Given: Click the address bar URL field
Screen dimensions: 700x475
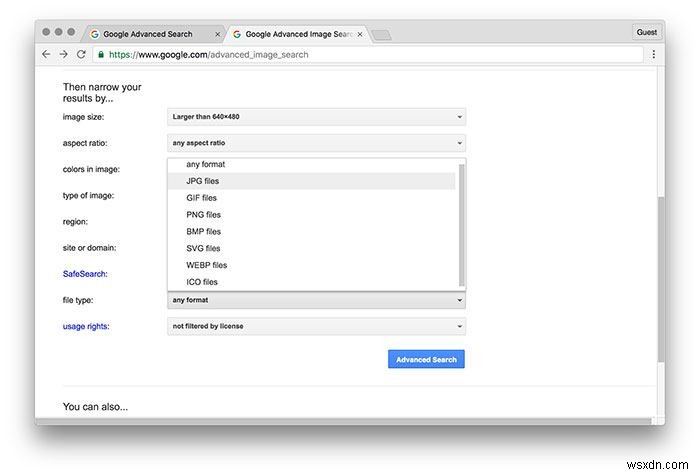Looking at the screenshot, I should pos(368,54).
